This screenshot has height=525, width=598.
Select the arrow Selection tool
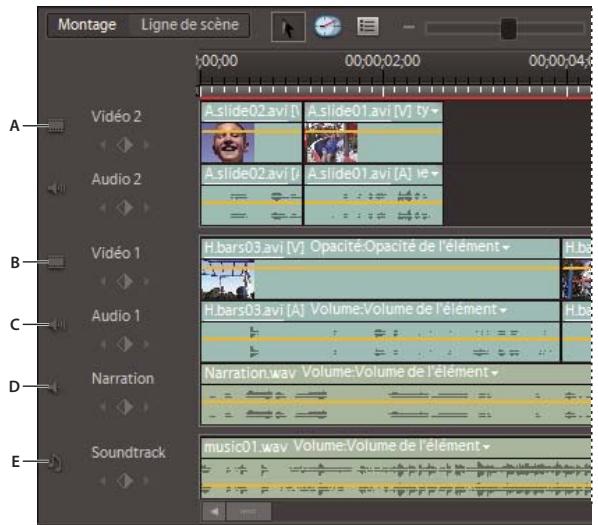click(x=288, y=27)
